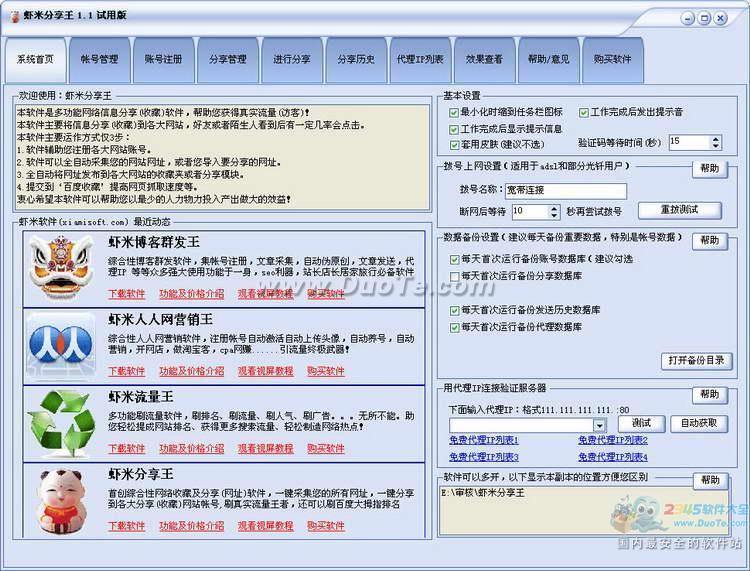Click the 验证码等待时间 value field
Viewport: 750px width, 571px height.
click(x=689, y=142)
